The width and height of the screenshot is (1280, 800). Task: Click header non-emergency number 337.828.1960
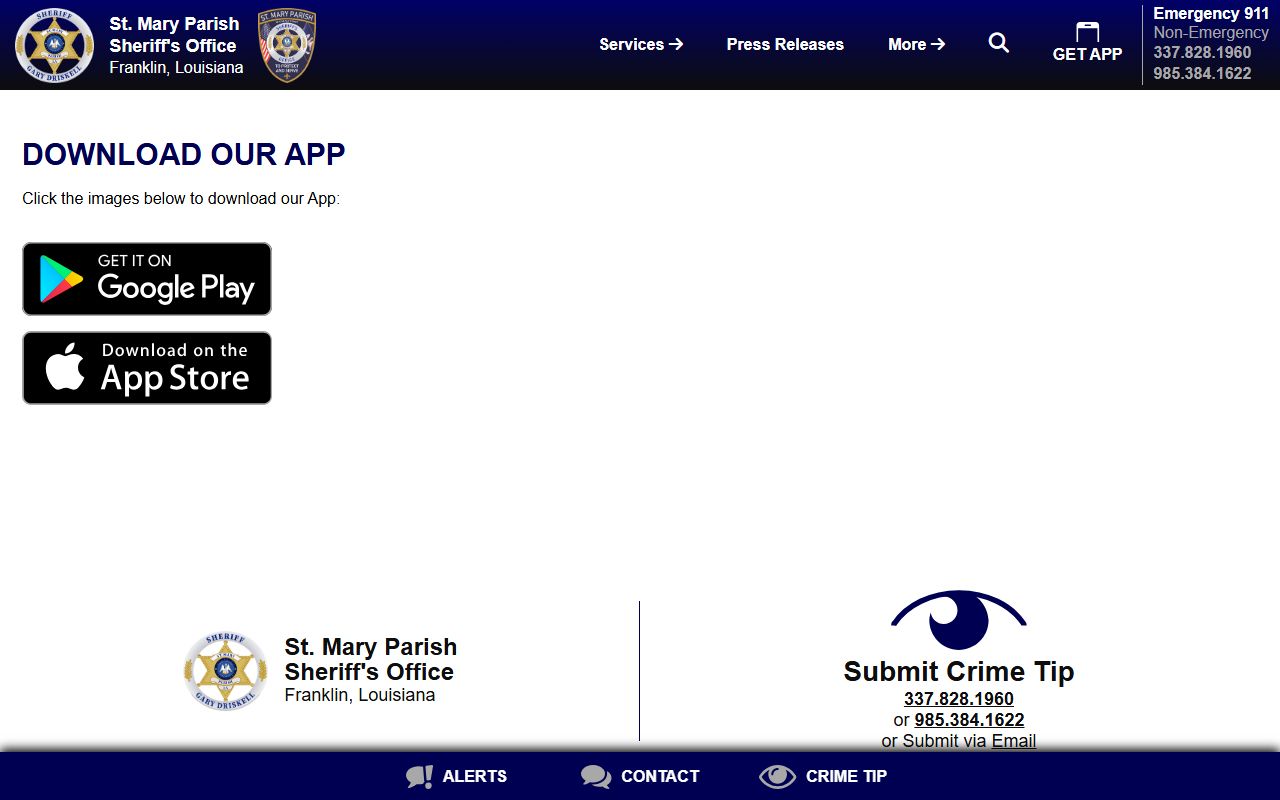click(1202, 53)
